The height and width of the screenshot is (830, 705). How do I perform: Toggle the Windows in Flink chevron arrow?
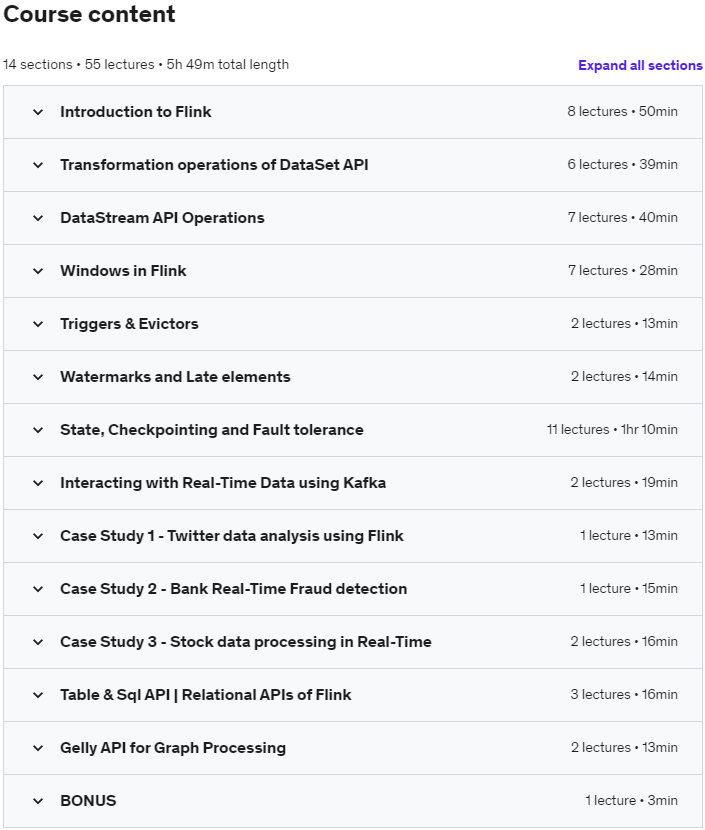38,271
